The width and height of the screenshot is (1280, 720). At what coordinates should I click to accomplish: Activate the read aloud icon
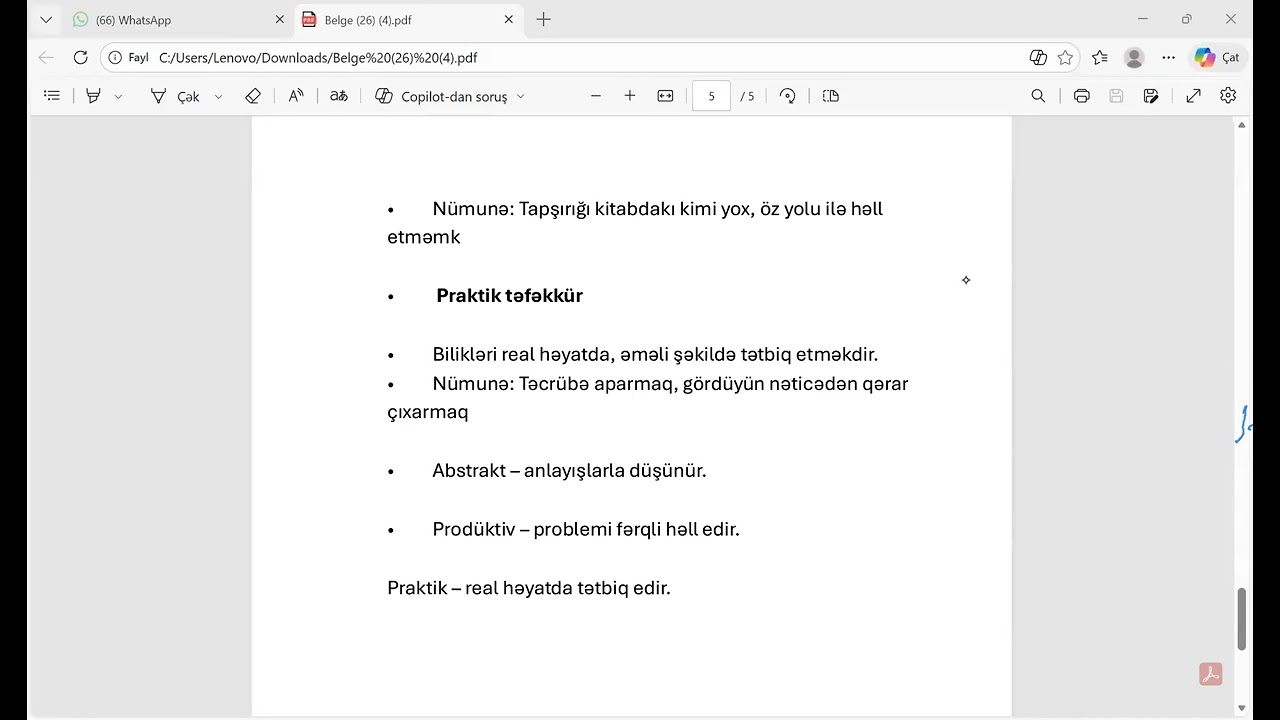(x=296, y=96)
